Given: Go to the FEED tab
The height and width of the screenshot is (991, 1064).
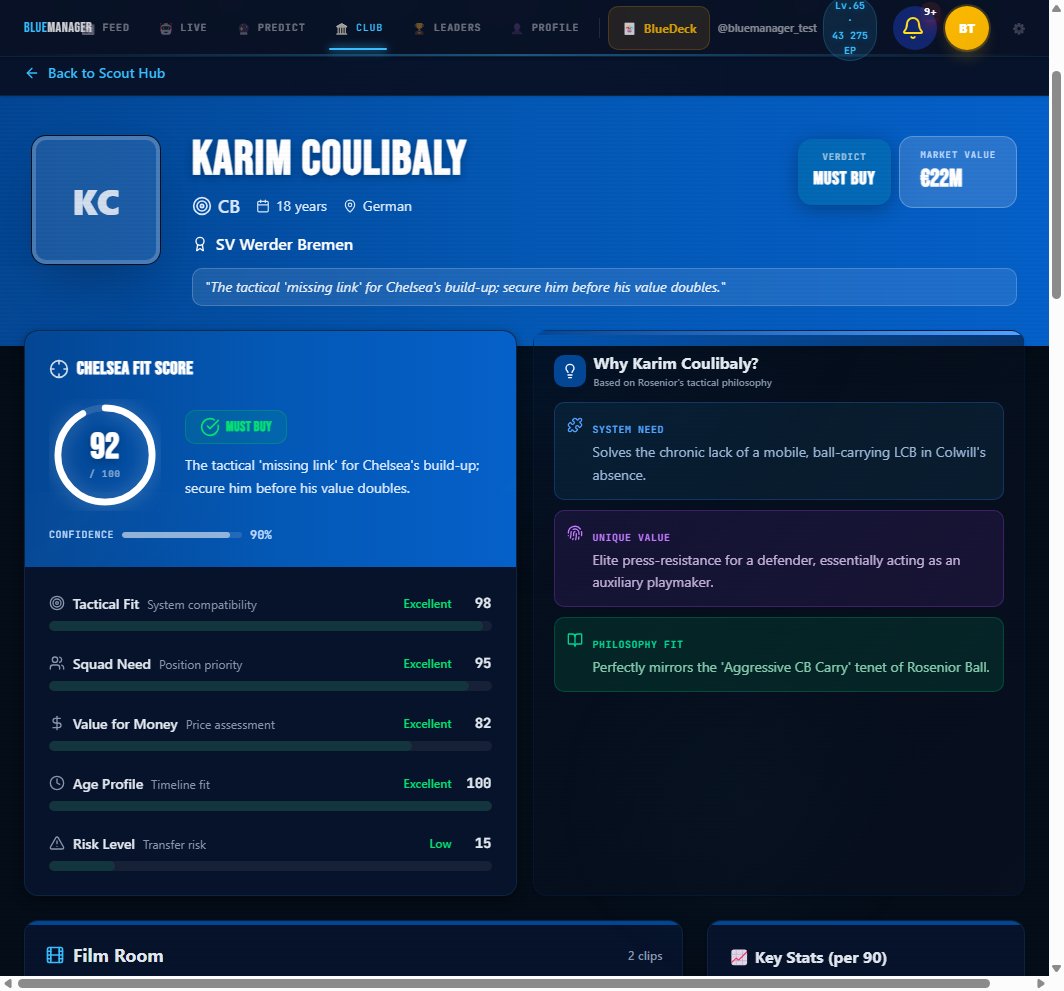Looking at the screenshot, I should (x=109, y=28).
